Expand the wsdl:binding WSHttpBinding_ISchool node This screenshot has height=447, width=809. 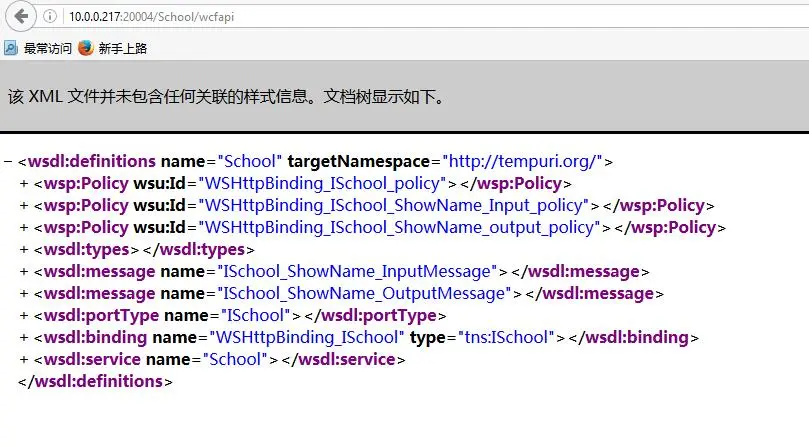pyautogui.click(x=24, y=338)
